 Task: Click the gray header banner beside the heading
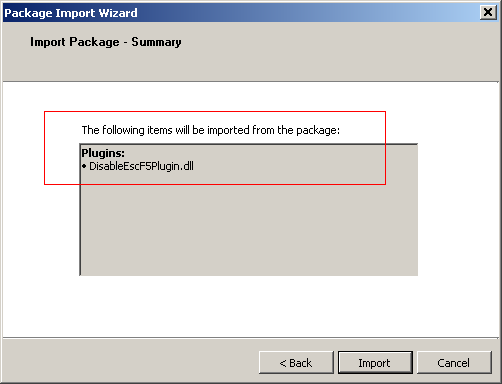click(333, 50)
